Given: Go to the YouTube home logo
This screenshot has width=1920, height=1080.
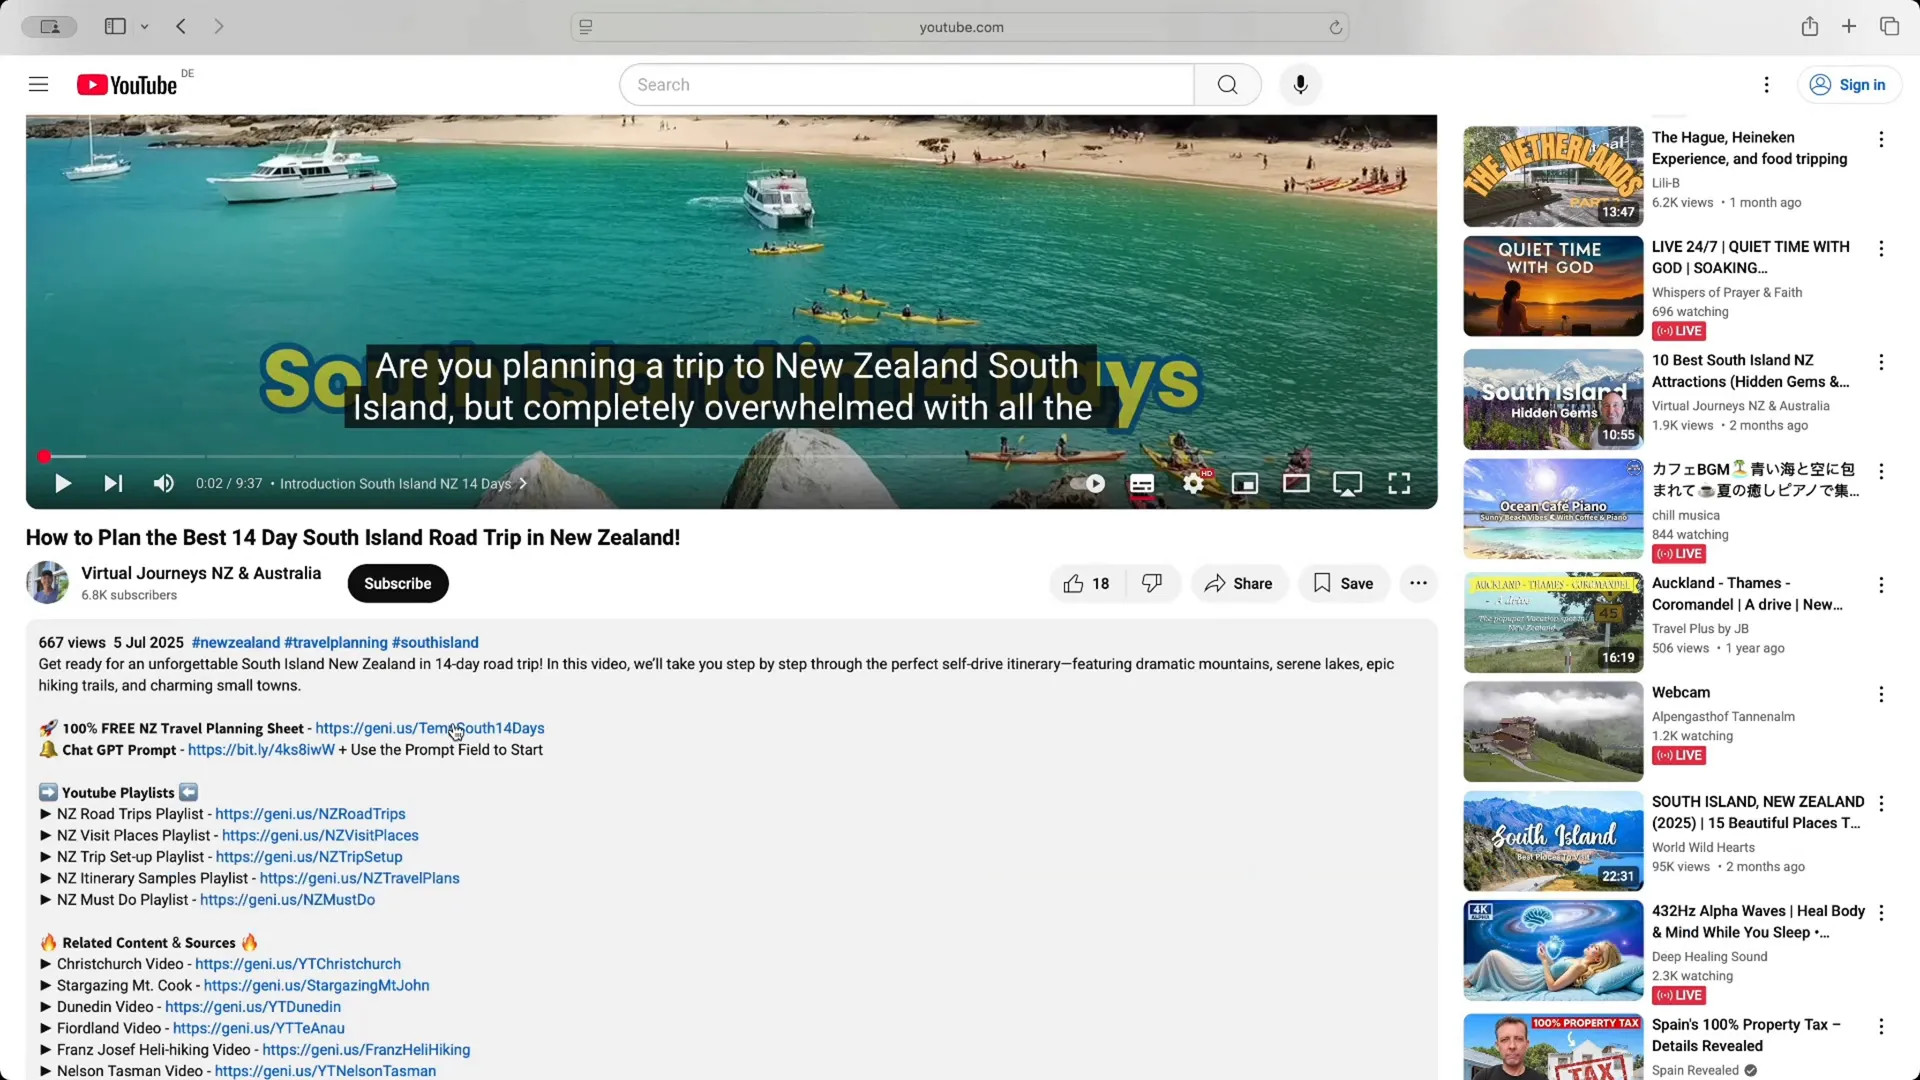Looking at the screenshot, I should [127, 85].
